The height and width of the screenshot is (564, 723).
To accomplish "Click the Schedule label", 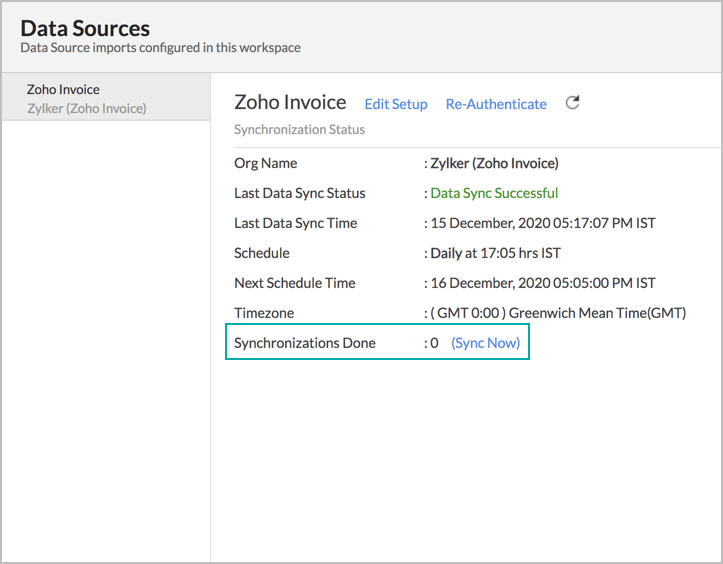I will 261,253.
